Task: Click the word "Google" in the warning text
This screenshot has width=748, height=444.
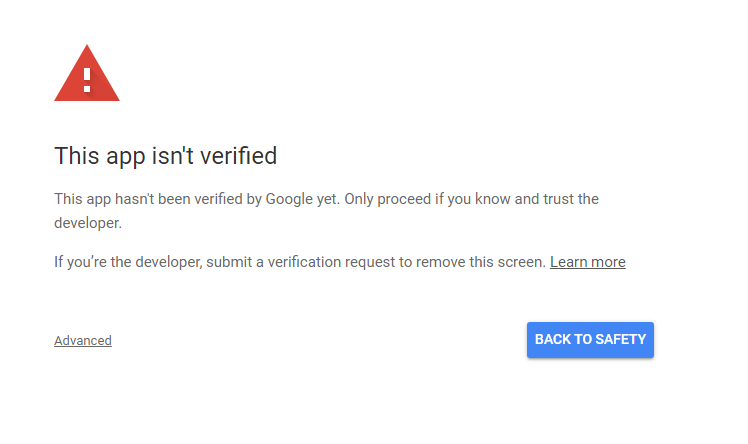Action: pos(290,199)
